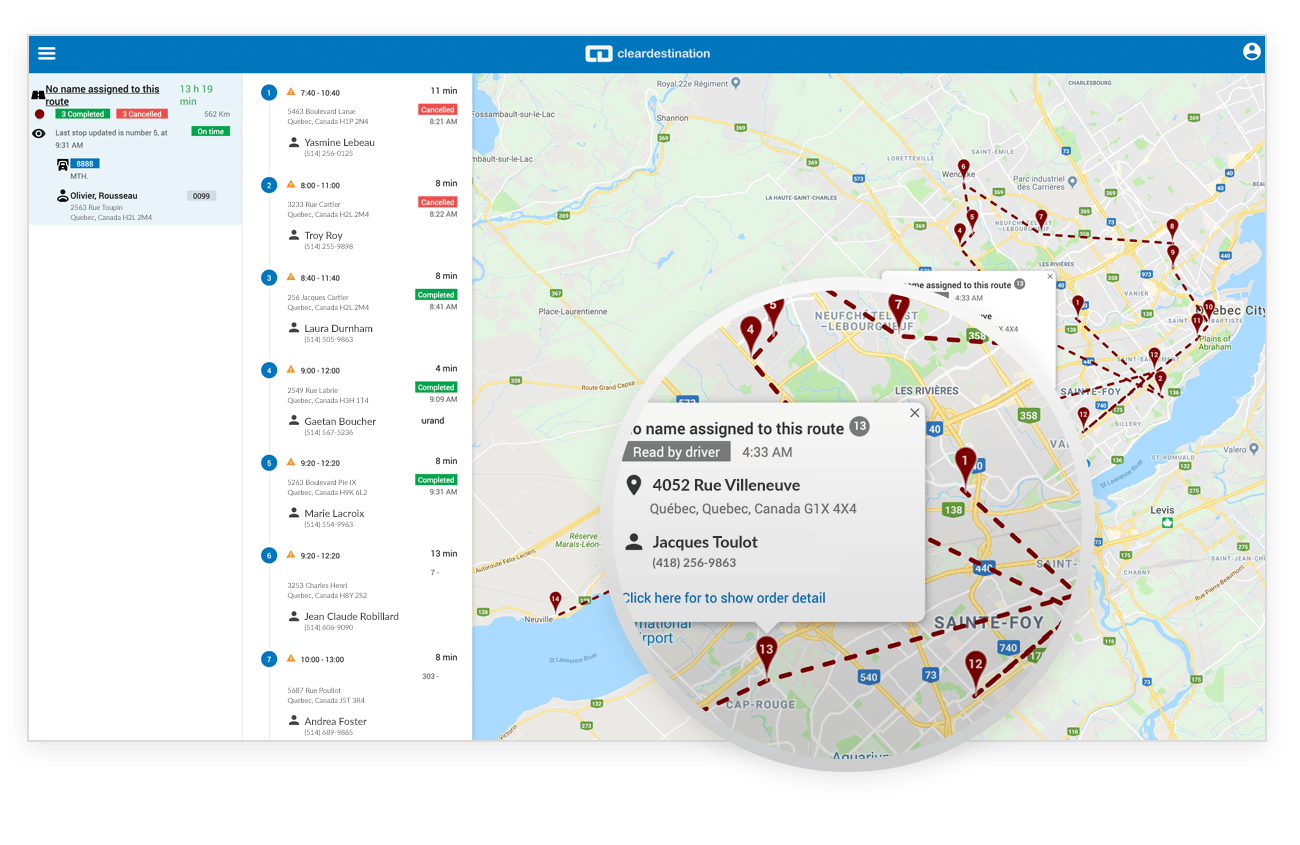Click warning triangle next to 8:40 - 11:40

click(291, 277)
